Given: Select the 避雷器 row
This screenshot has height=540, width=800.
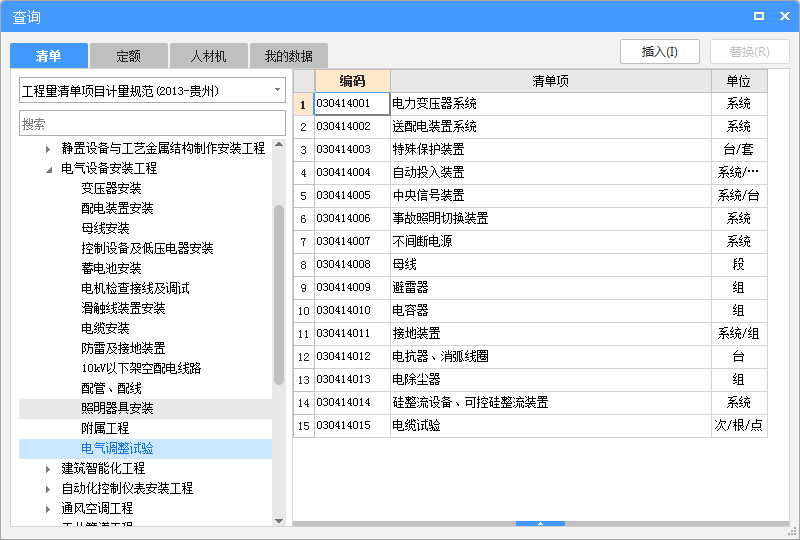Looking at the screenshot, I should click(531, 287).
